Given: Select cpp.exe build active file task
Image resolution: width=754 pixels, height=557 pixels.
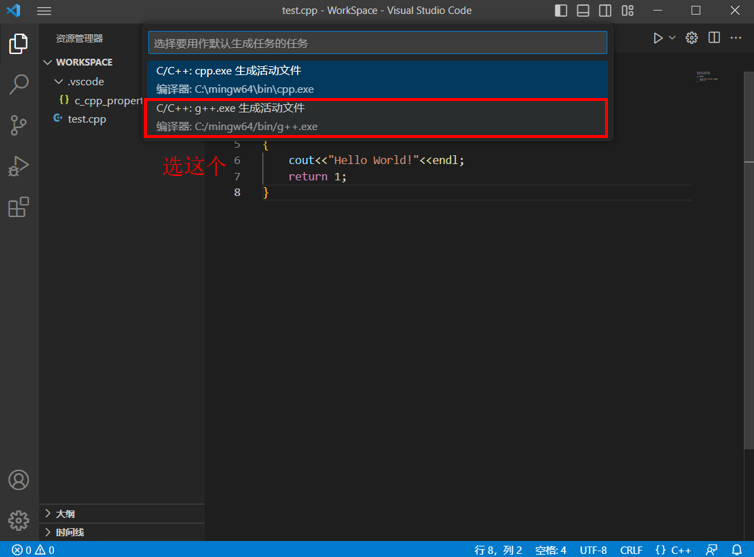Looking at the screenshot, I should (x=377, y=80).
